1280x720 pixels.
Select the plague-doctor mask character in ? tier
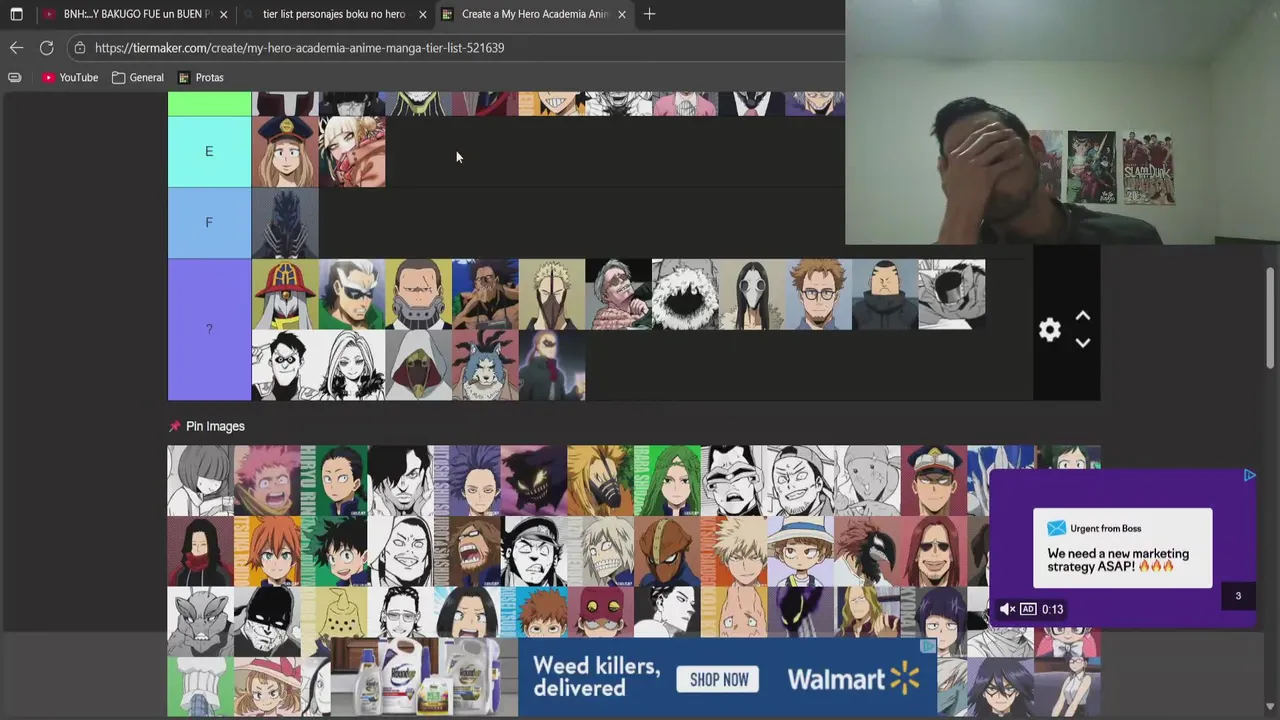pyautogui.click(x=752, y=294)
